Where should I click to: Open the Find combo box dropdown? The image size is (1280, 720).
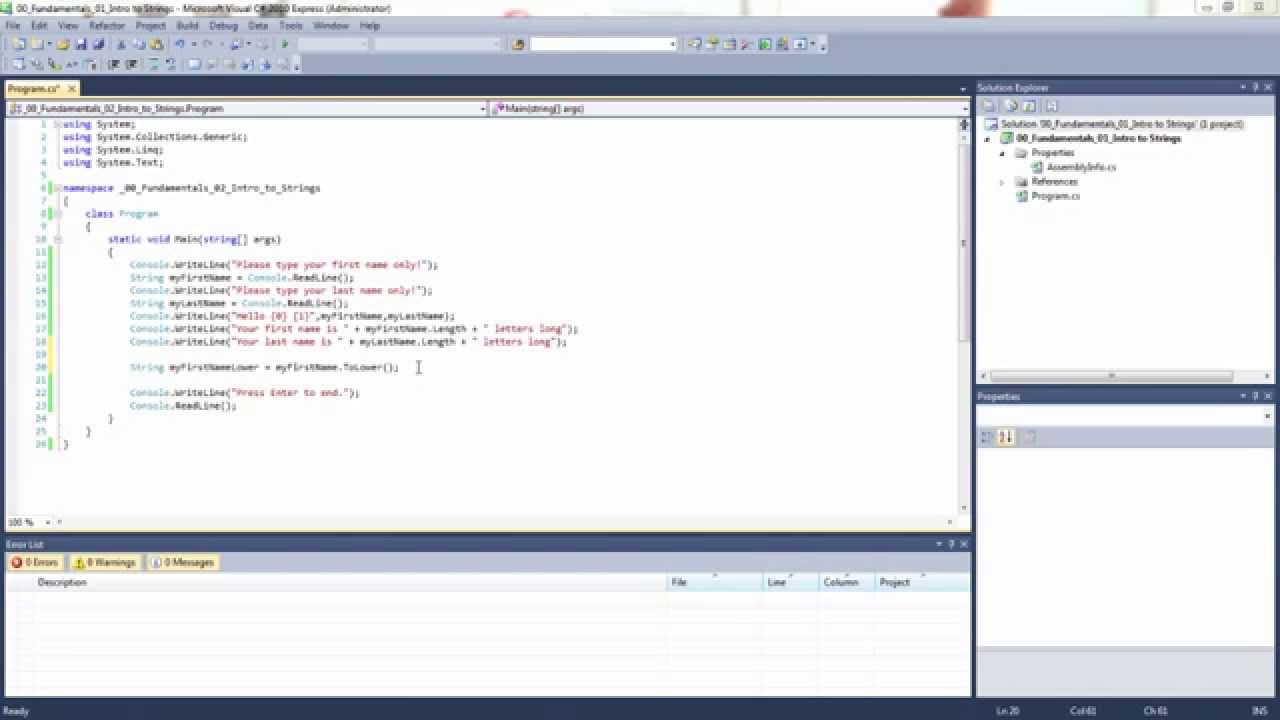673,44
